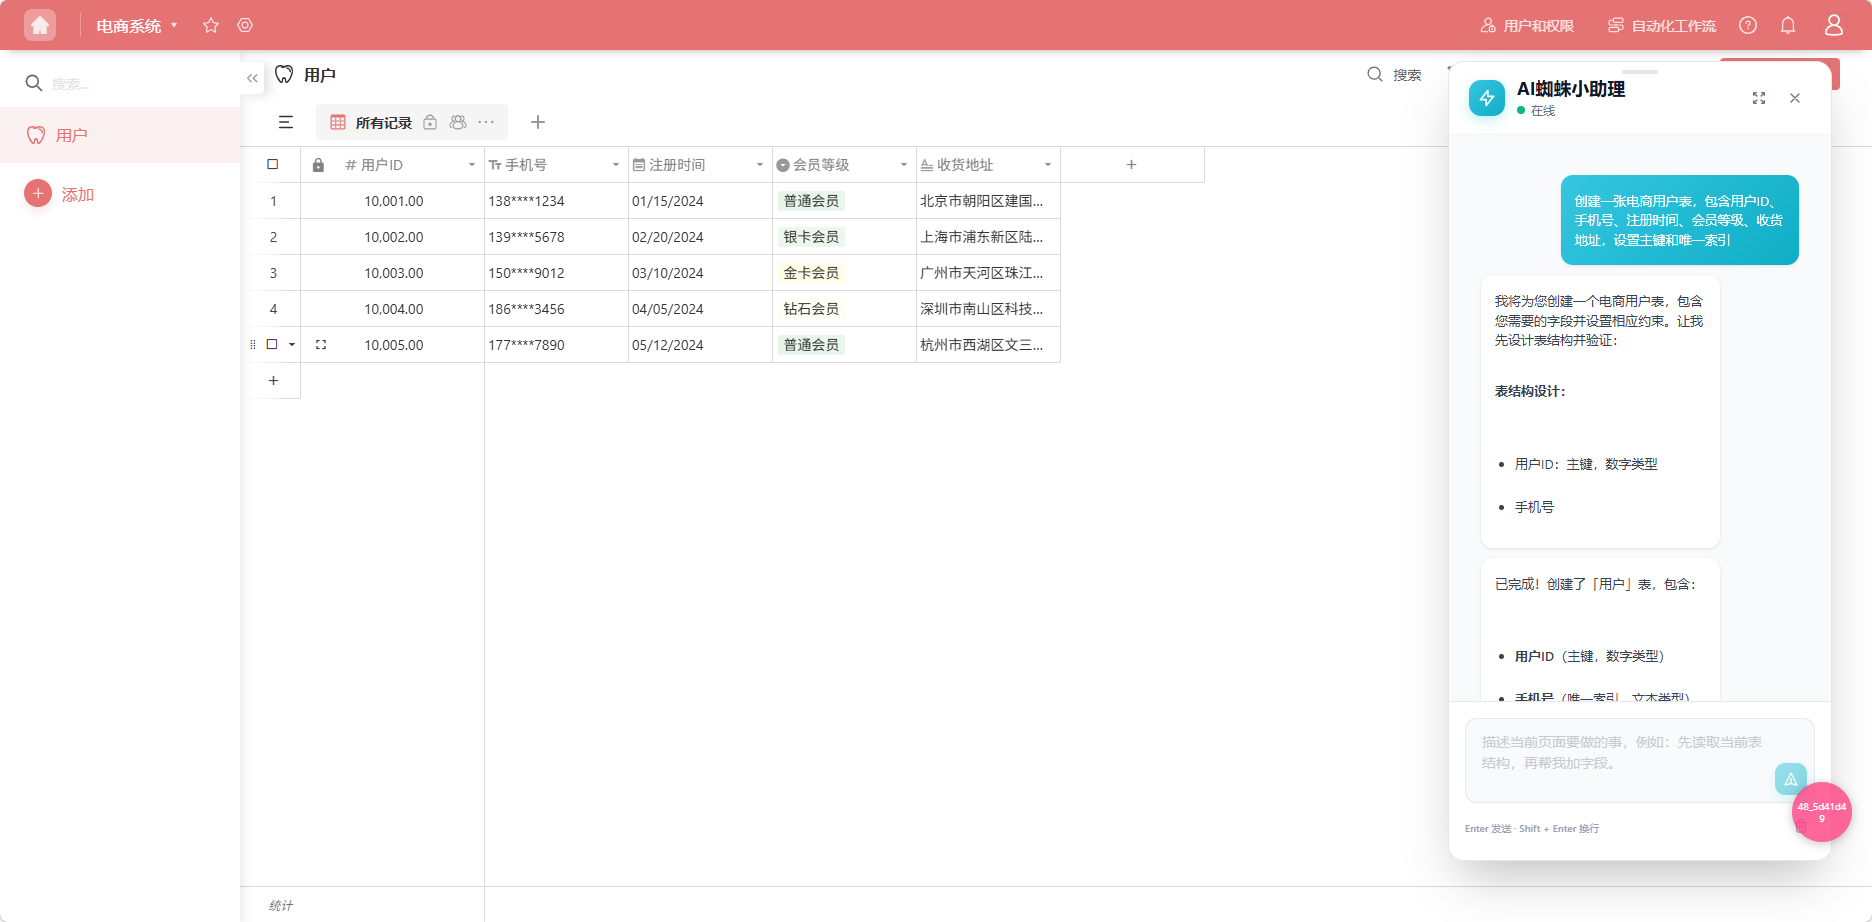Open the view configuration icon left of 所有记录

tap(285, 122)
